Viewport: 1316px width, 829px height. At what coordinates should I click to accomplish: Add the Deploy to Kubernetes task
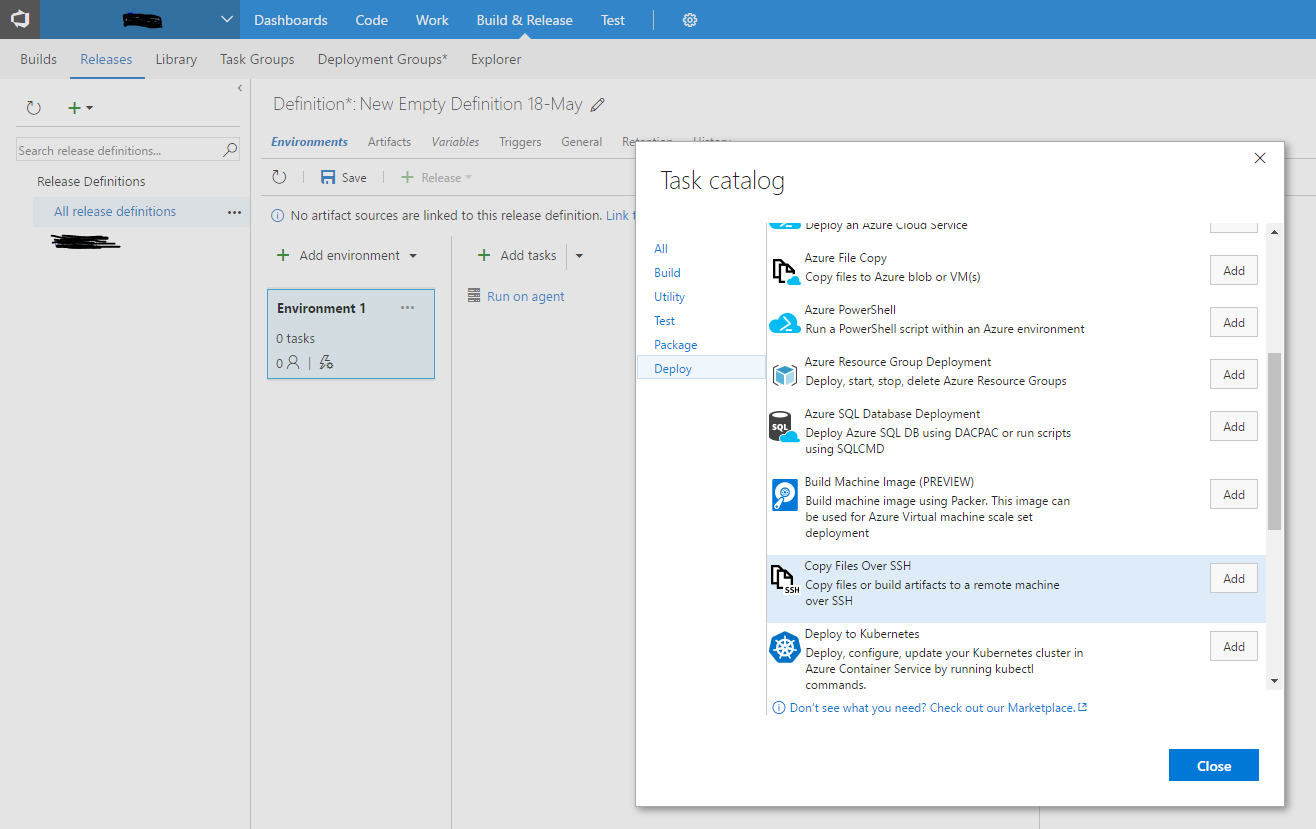(1234, 646)
